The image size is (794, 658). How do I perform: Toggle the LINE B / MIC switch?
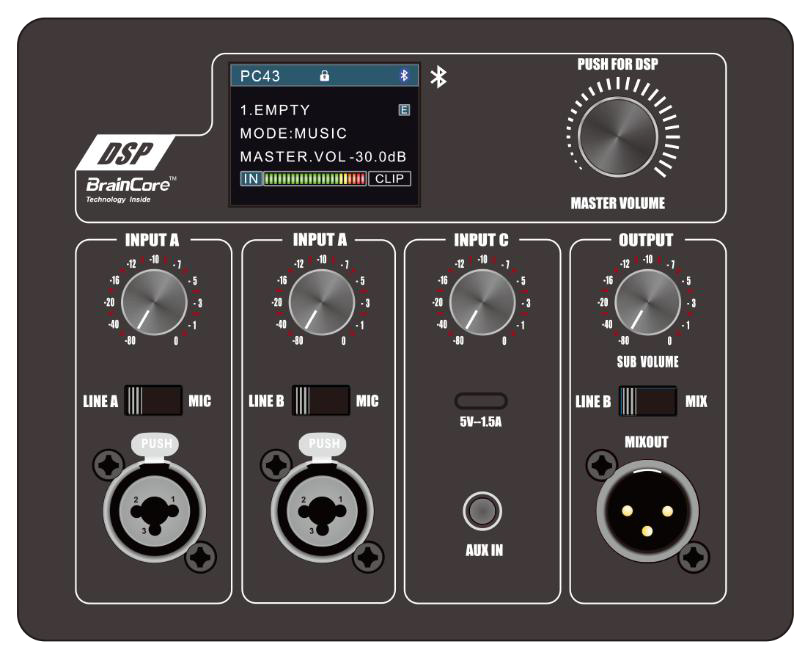click(321, 401)
